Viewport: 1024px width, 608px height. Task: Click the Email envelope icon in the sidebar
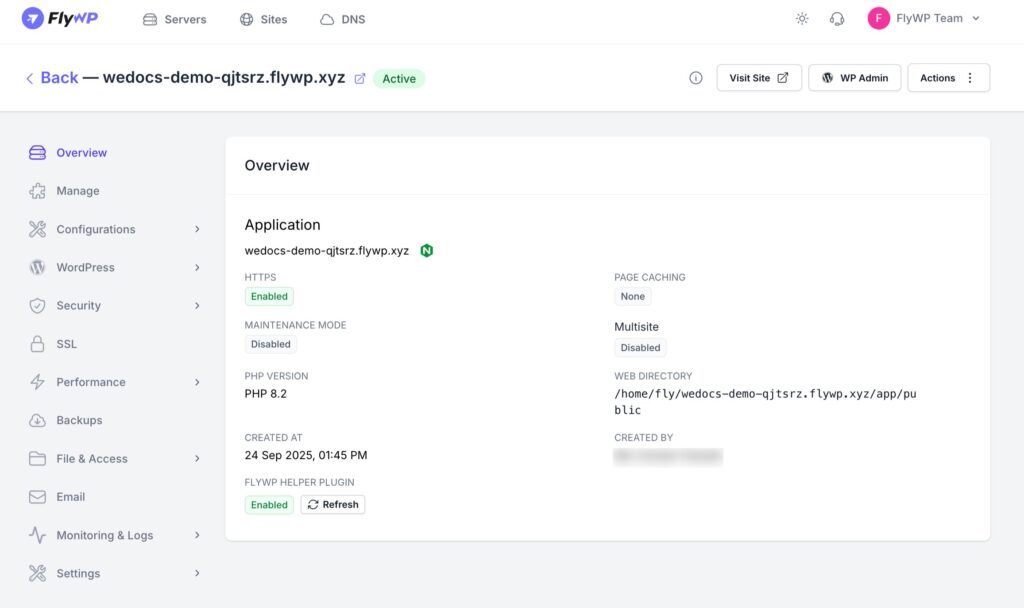click(38, 497)
